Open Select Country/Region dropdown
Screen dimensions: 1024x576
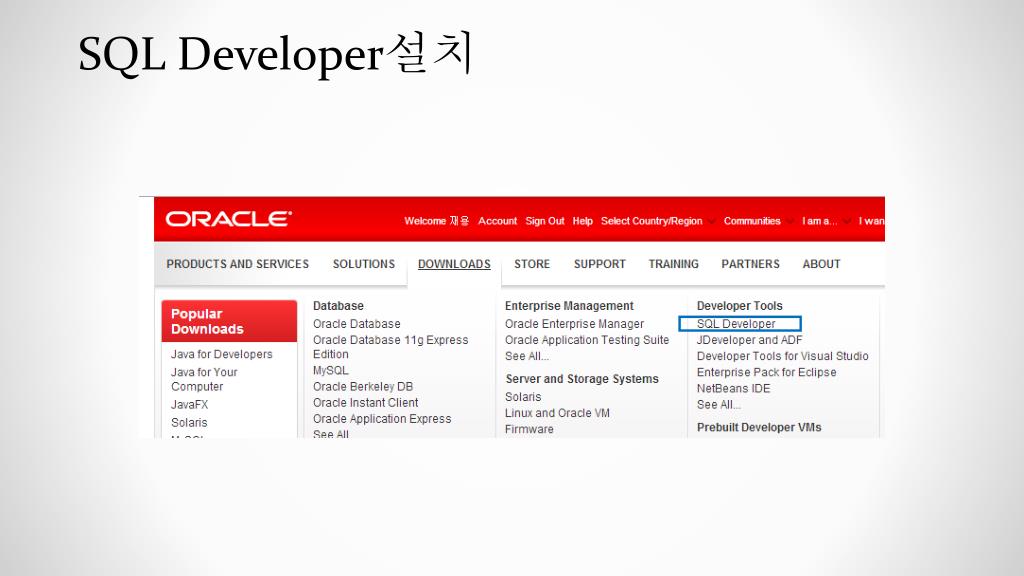point(658,221)
